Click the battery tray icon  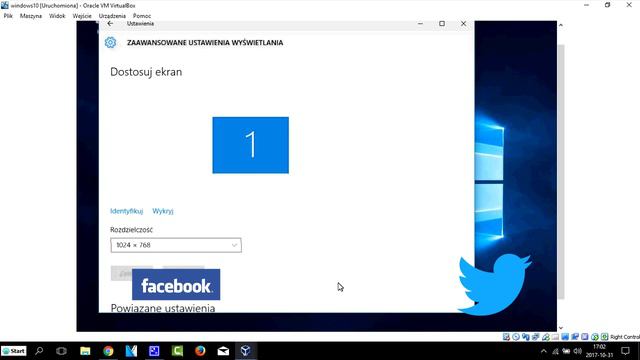coord(566,351)
